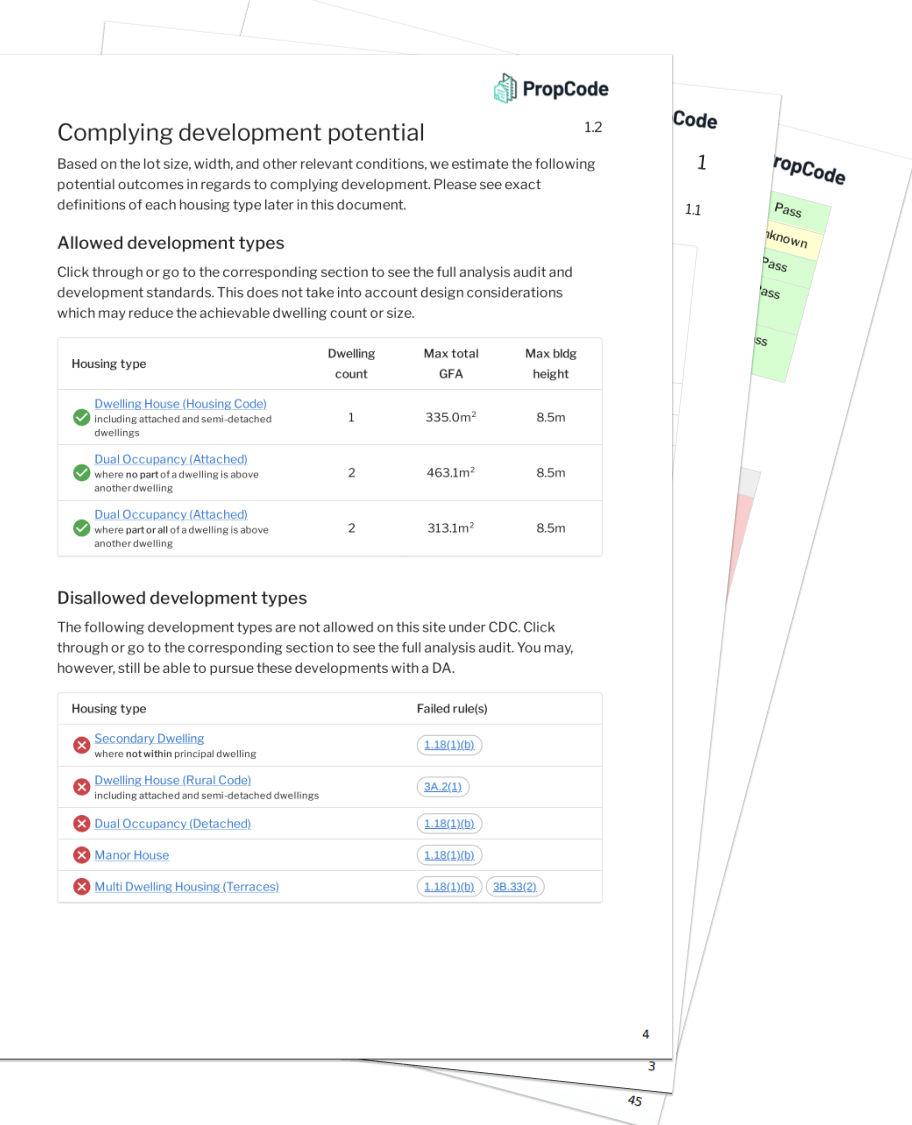Click the red X beside Dwelling House (Rural Code)
Viewport: 912px width, 1125px height.
click(81, 786)
